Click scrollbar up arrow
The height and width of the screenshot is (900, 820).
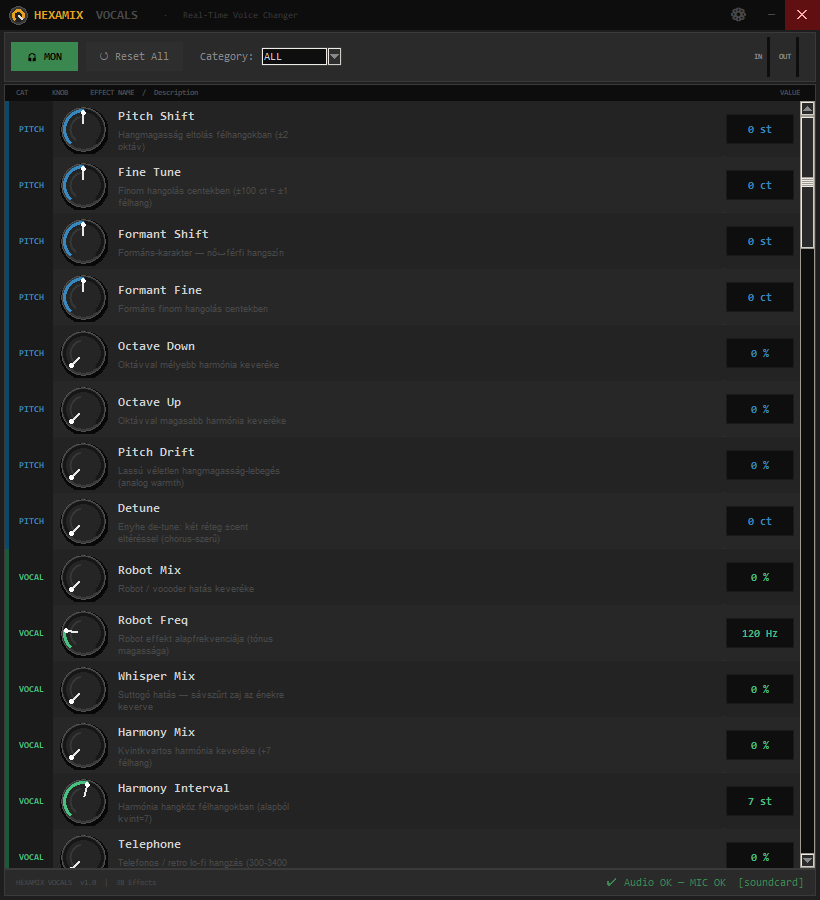(807, 108)
